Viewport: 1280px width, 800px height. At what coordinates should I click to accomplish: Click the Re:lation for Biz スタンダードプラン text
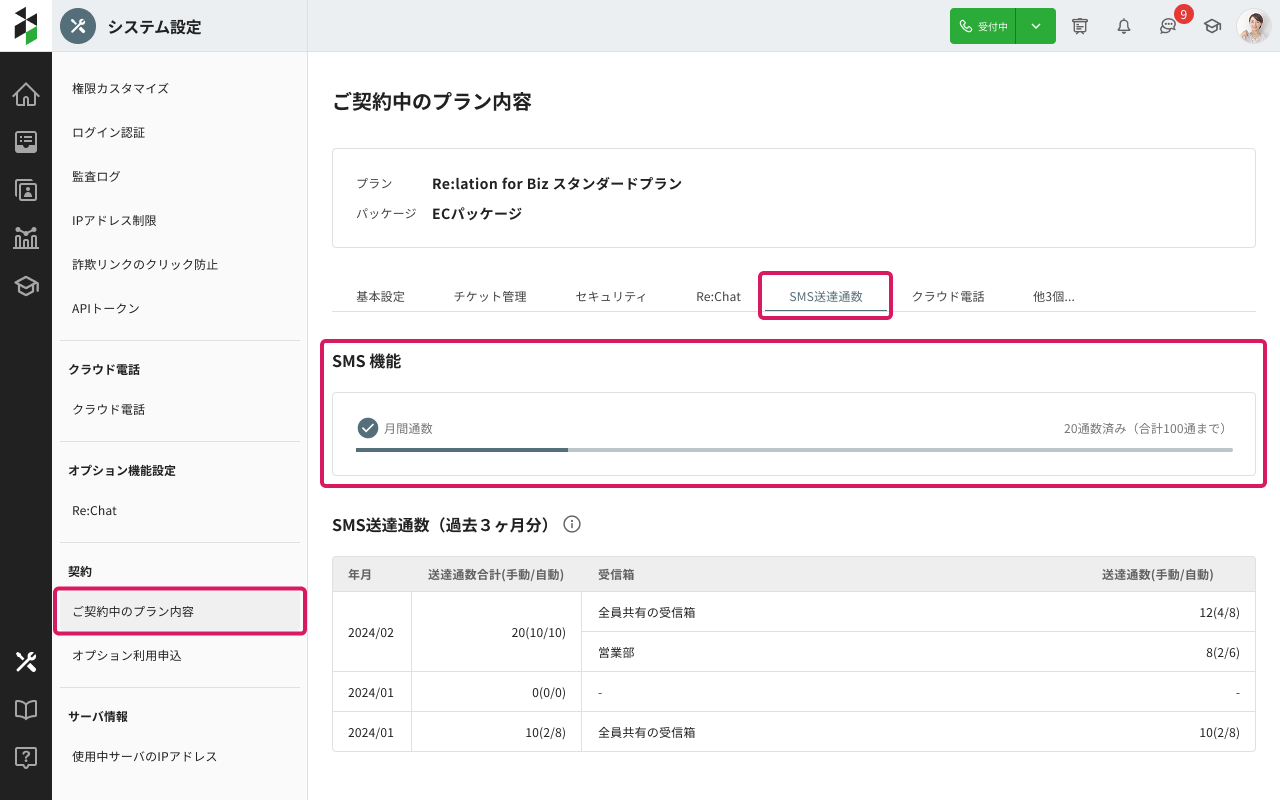click(557, 184)
